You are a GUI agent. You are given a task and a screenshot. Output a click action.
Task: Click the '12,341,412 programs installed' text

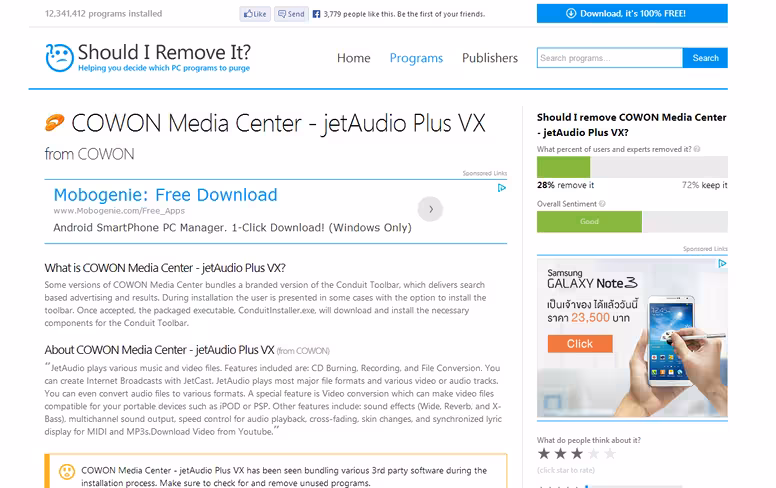tap(103, 13)
